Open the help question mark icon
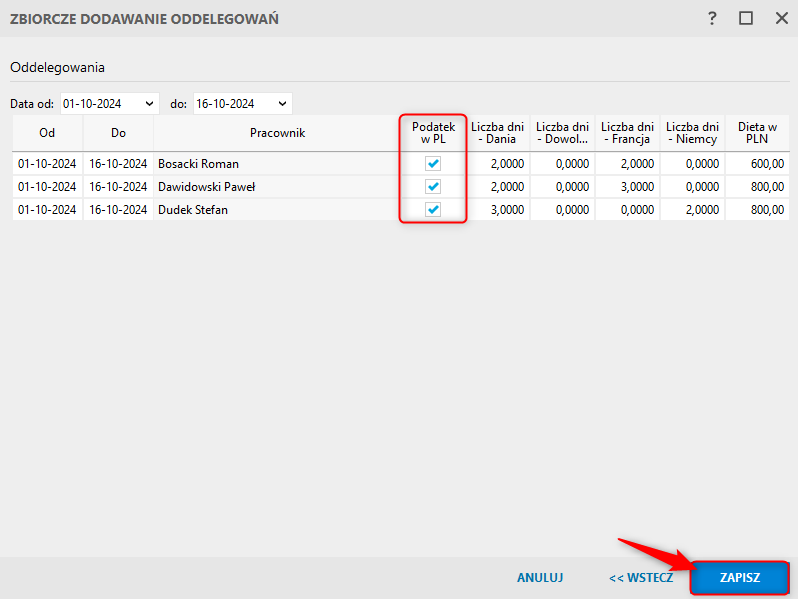 [712, 19]
